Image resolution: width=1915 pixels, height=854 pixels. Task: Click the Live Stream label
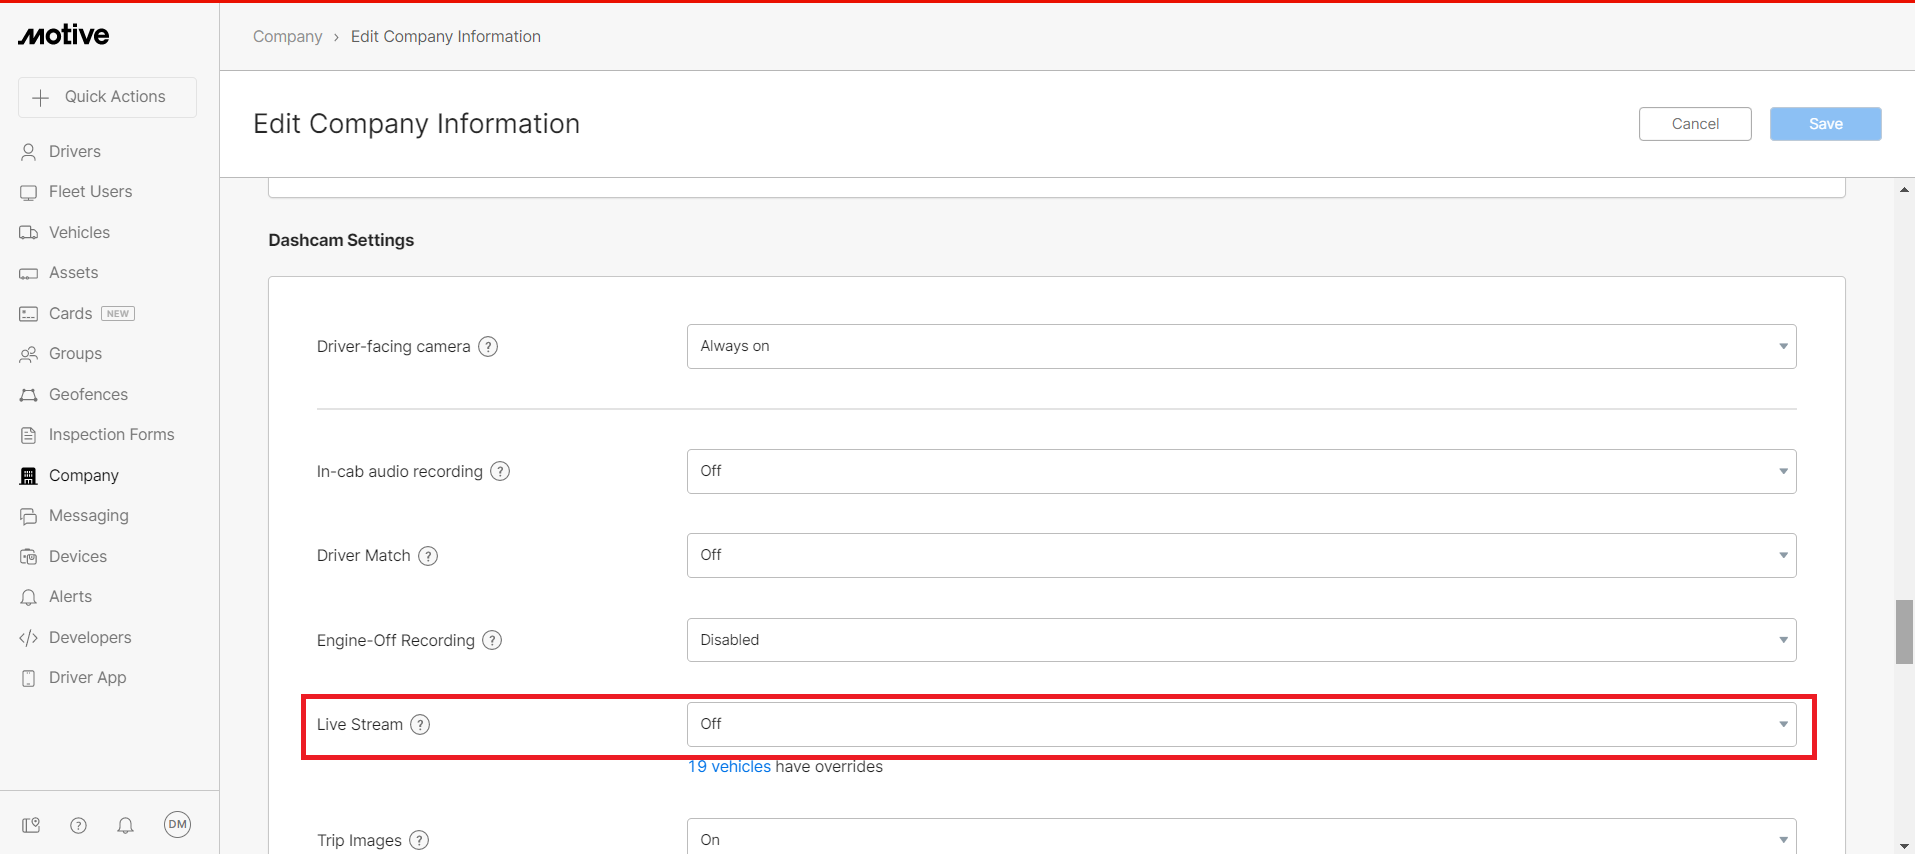[x=360, y=725]
